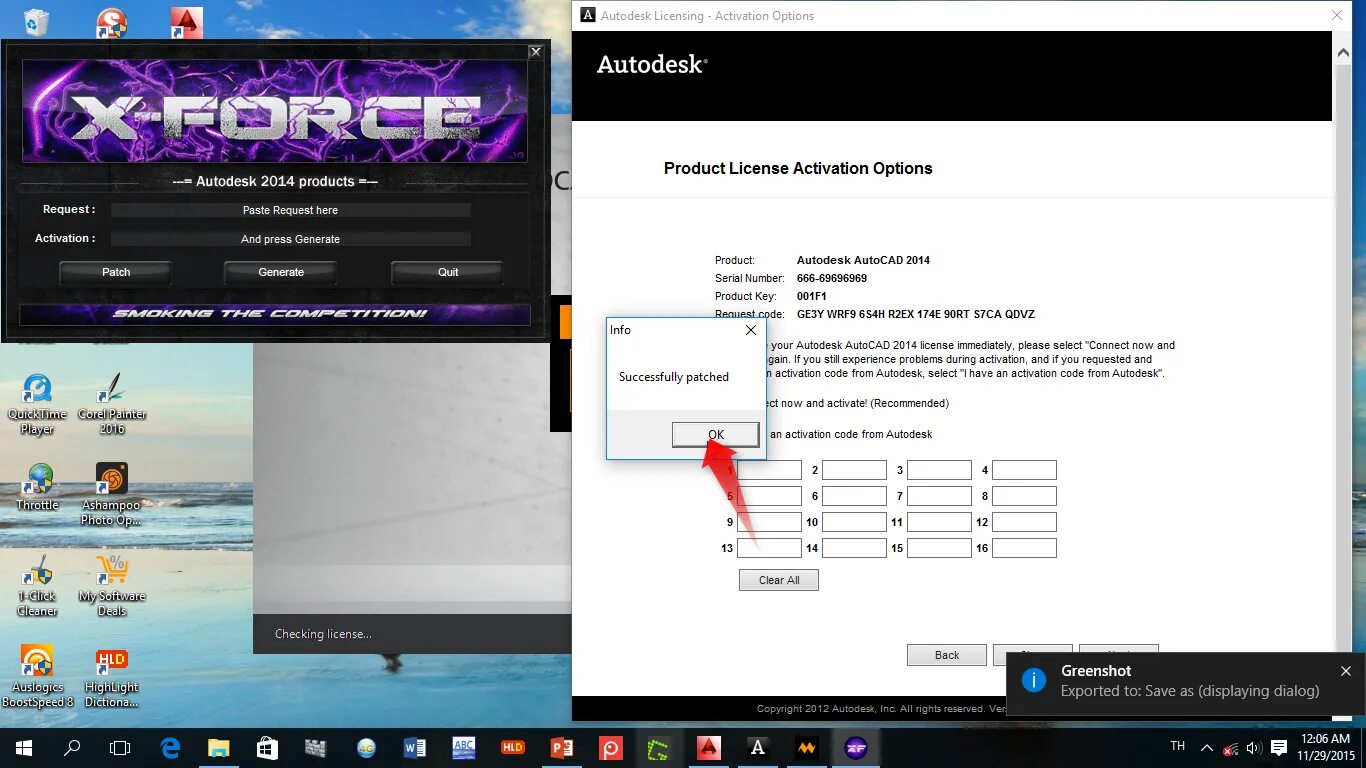Click Clear All below the code fields

[x=779, y=580]
